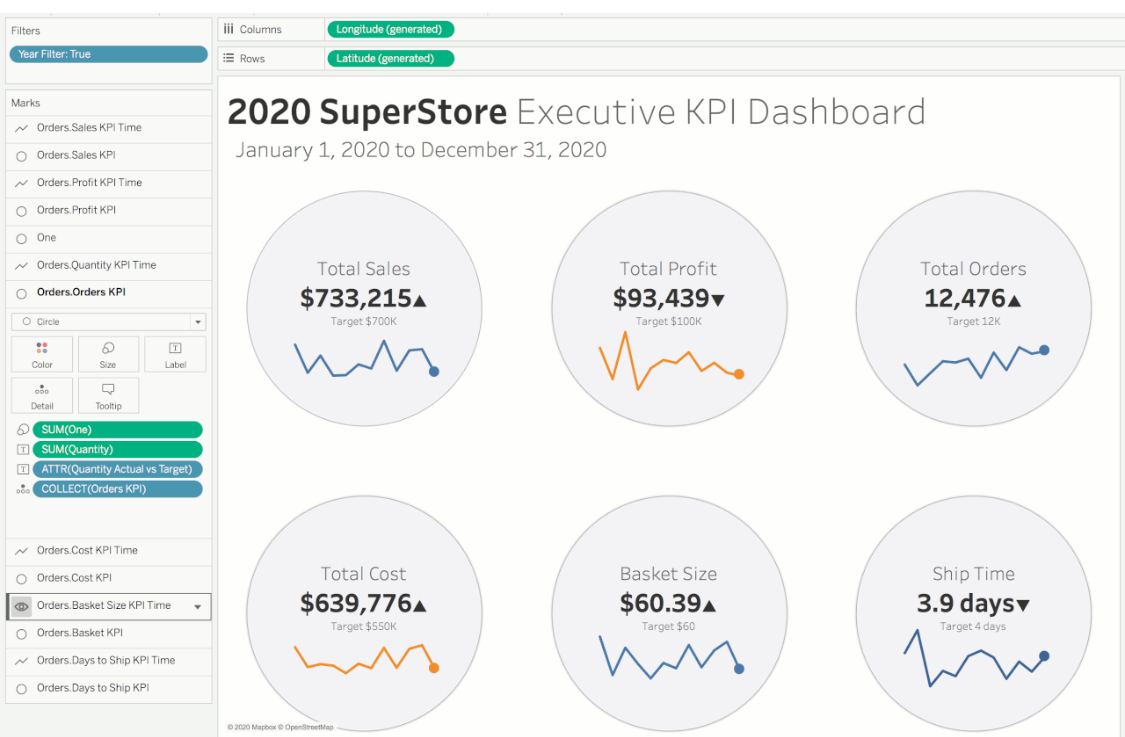
Task: Select the Year Filter: True pill
Action: 108,54
